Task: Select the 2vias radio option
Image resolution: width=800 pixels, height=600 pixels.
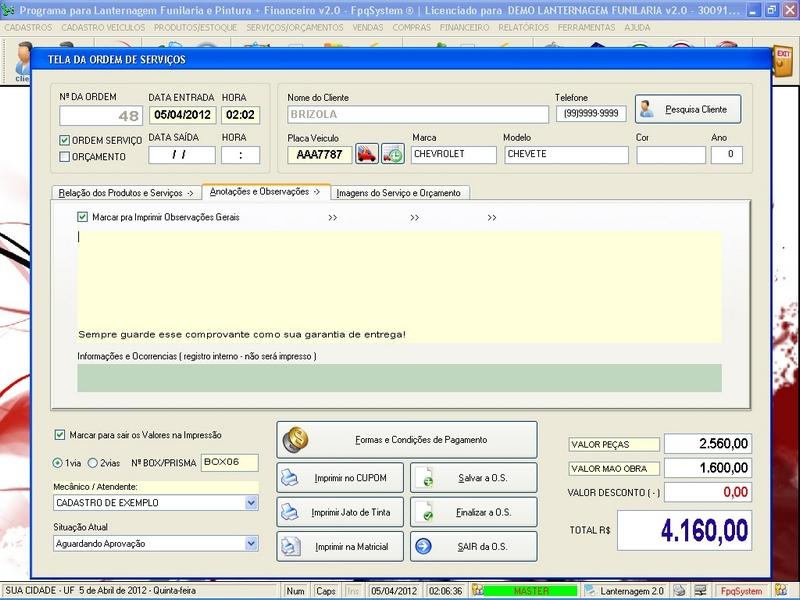Action: point(93,463)
